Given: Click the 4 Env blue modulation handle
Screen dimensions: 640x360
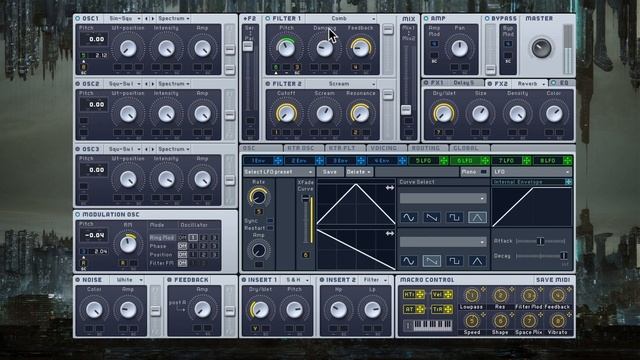Looking at the screenshot, I should [402, 161].
